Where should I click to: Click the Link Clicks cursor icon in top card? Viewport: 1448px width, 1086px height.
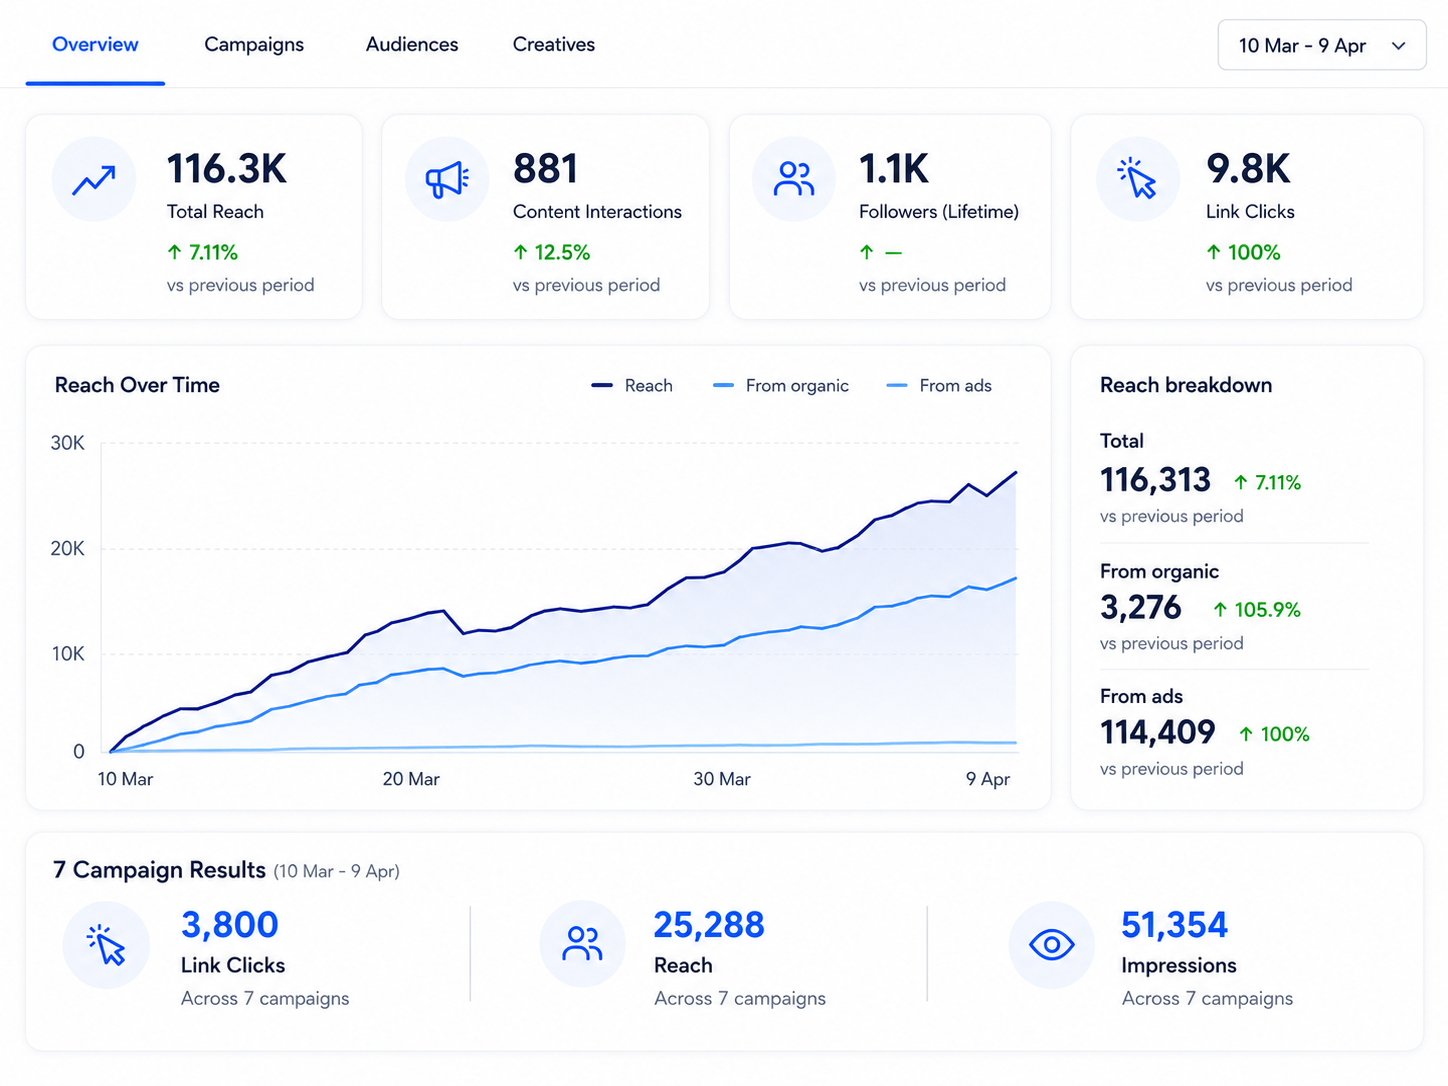[1138, 179]
